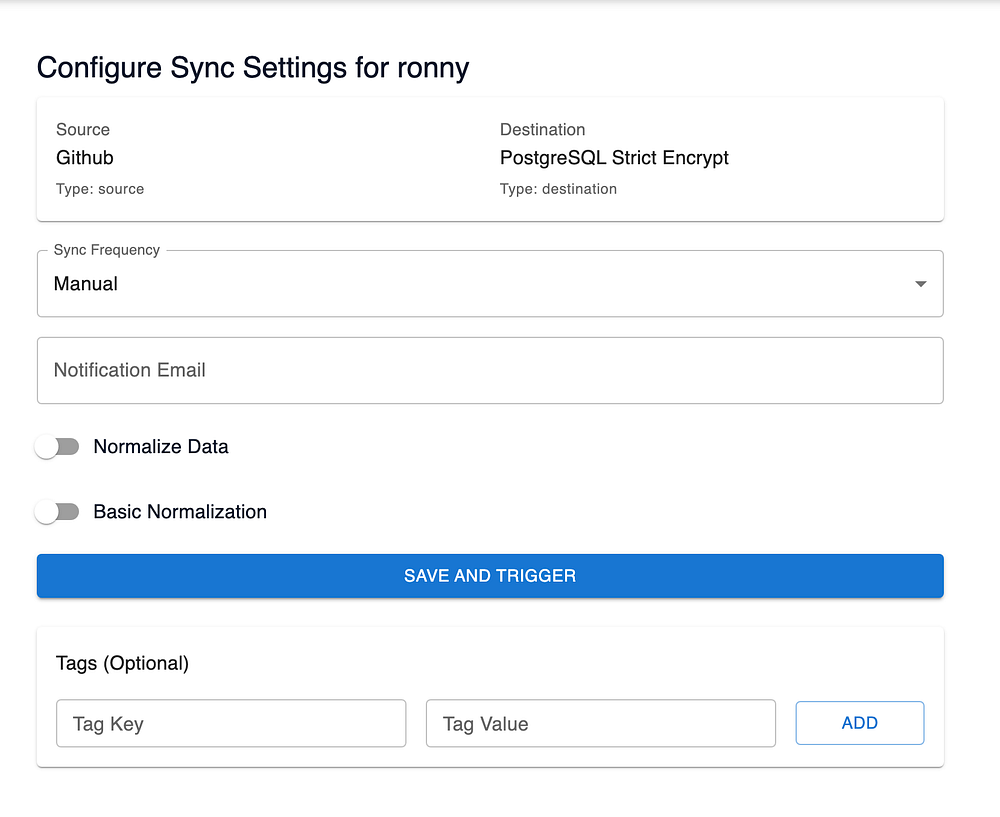
Task: Click the Source label in the card
Action: (83, 130)
